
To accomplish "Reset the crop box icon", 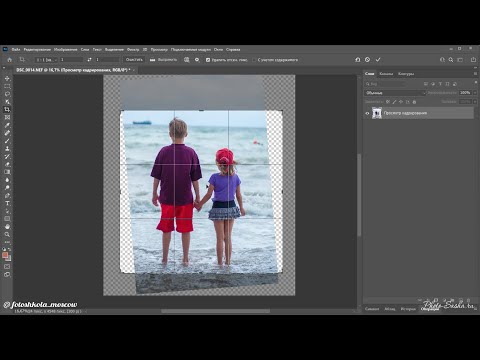I will pos(357,60).
